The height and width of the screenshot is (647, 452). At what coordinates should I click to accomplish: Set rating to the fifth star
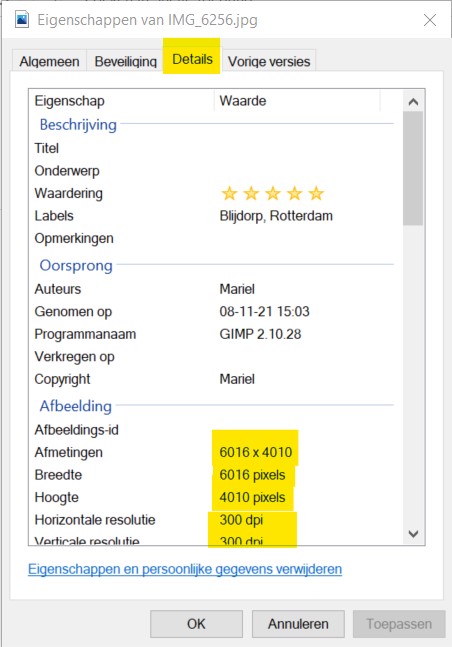[316, 193]
